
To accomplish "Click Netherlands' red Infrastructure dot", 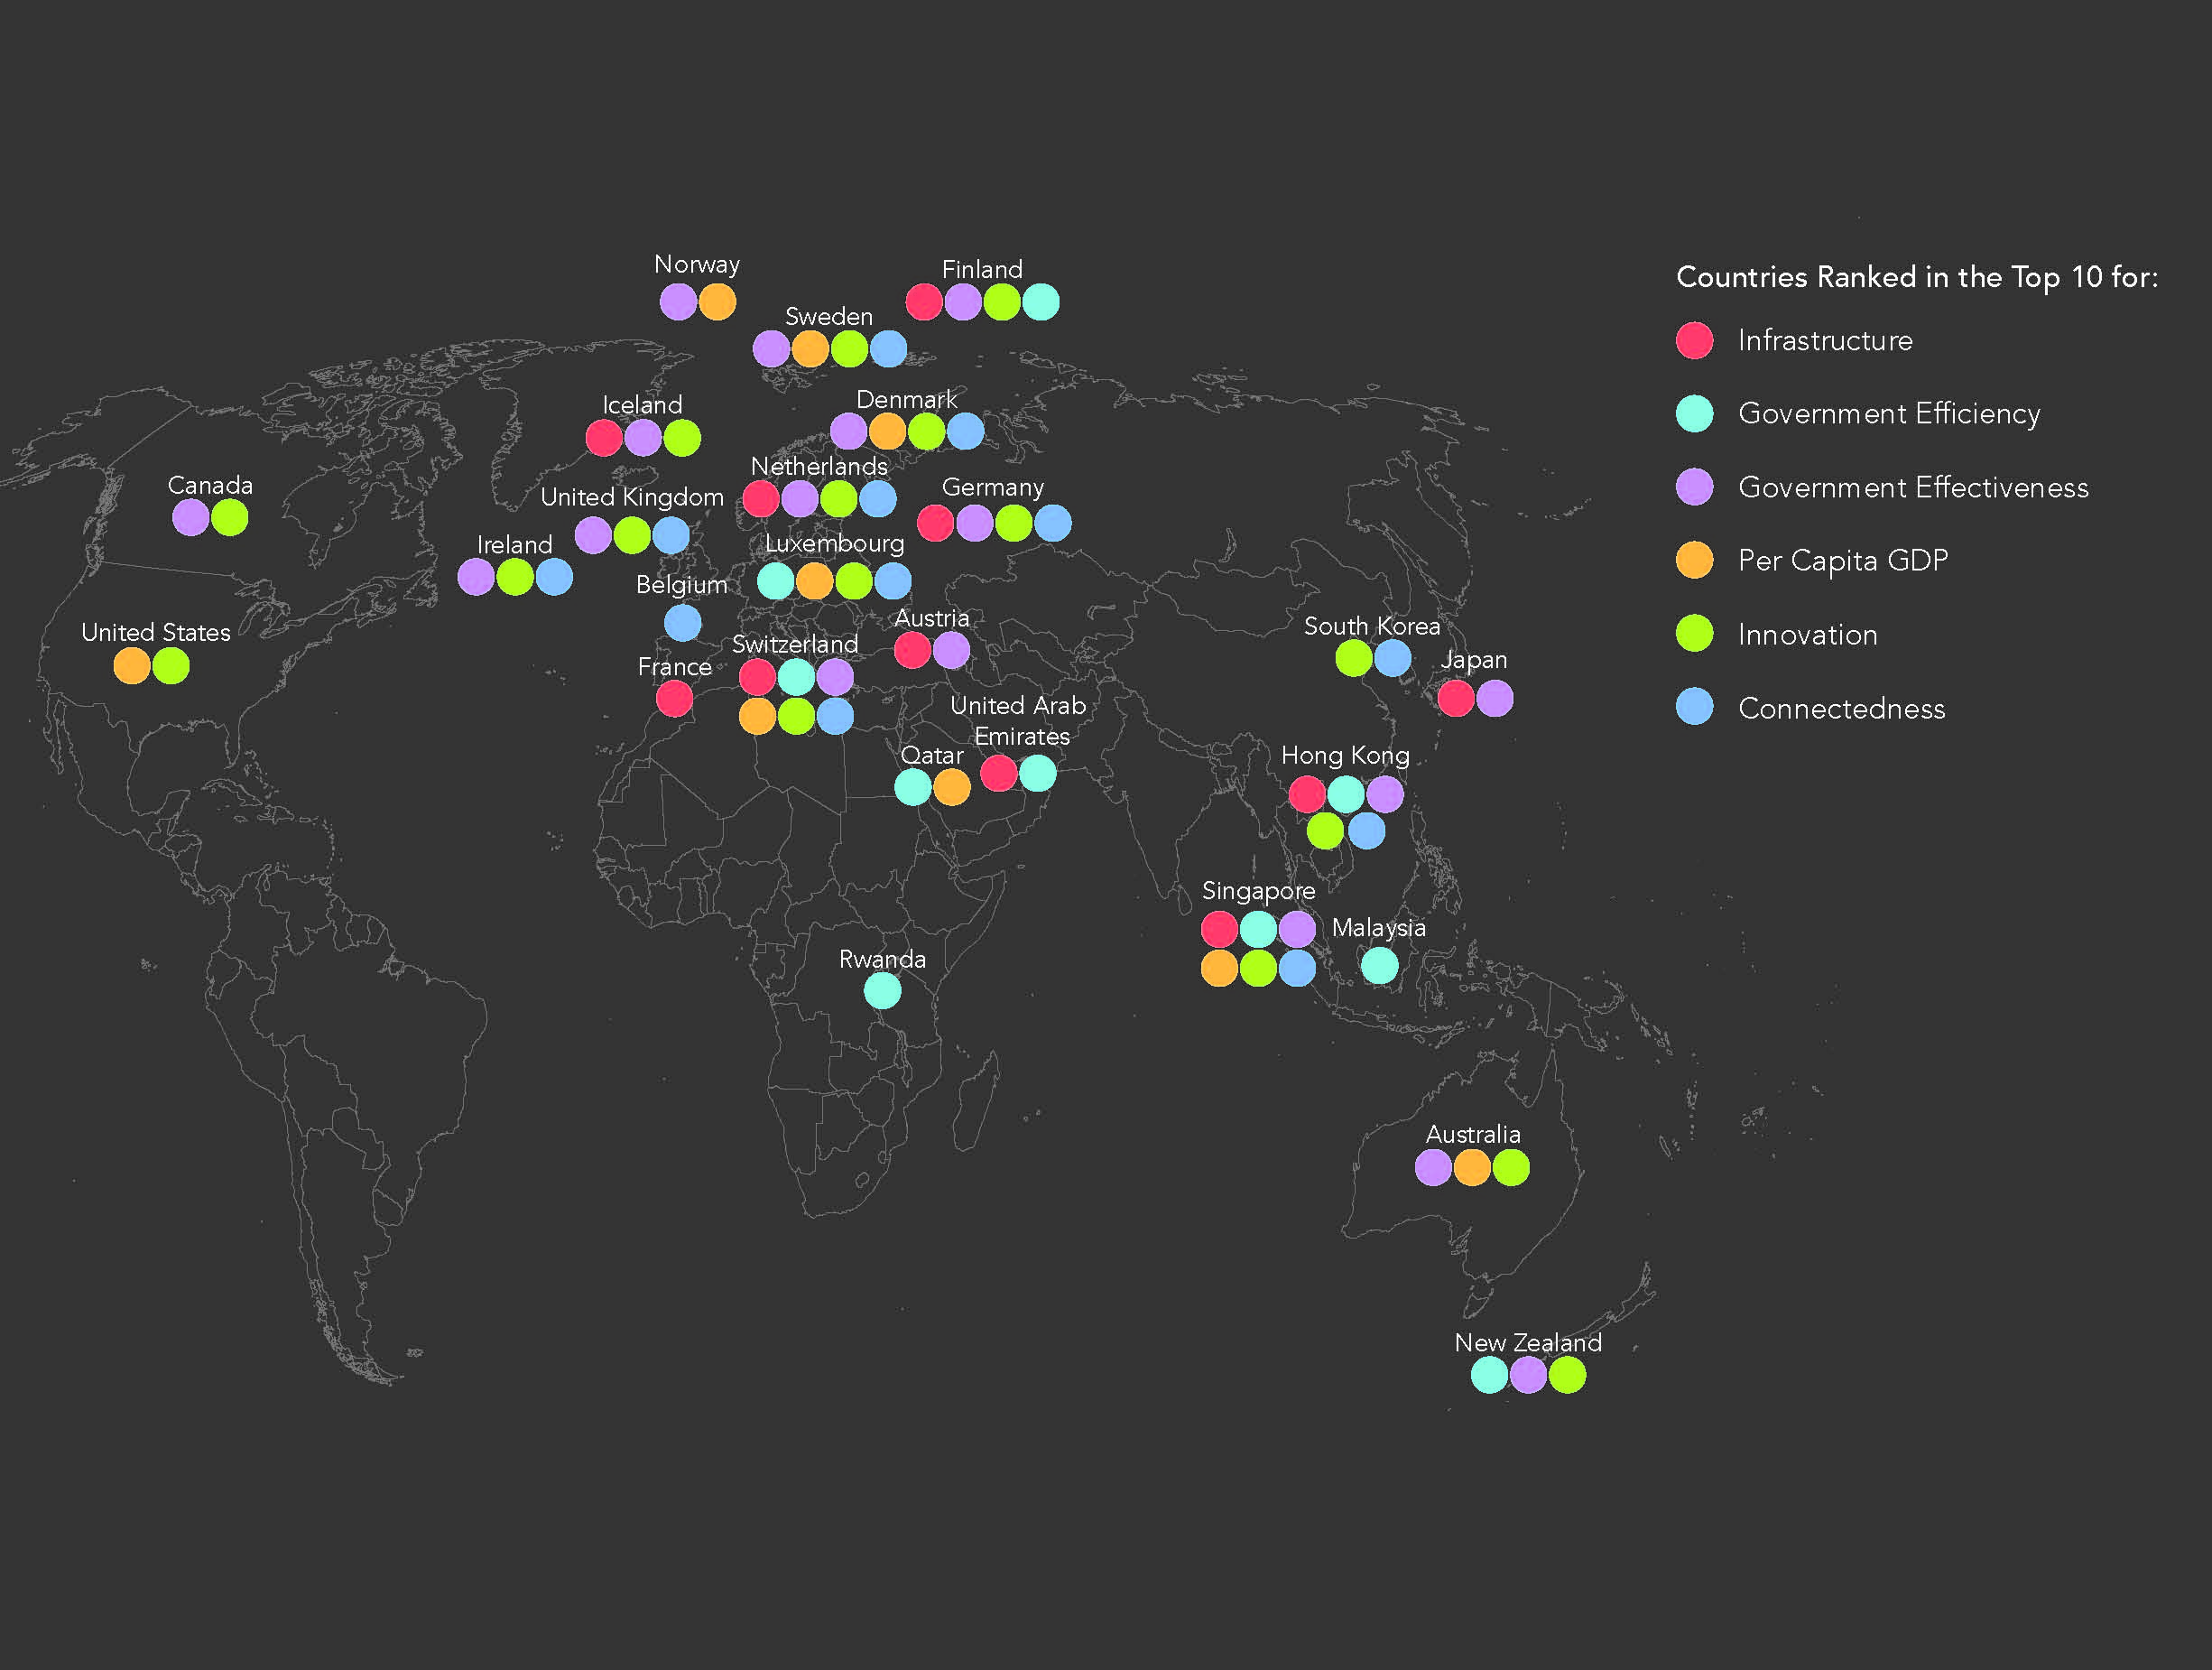I will click(x=761, y=499).
